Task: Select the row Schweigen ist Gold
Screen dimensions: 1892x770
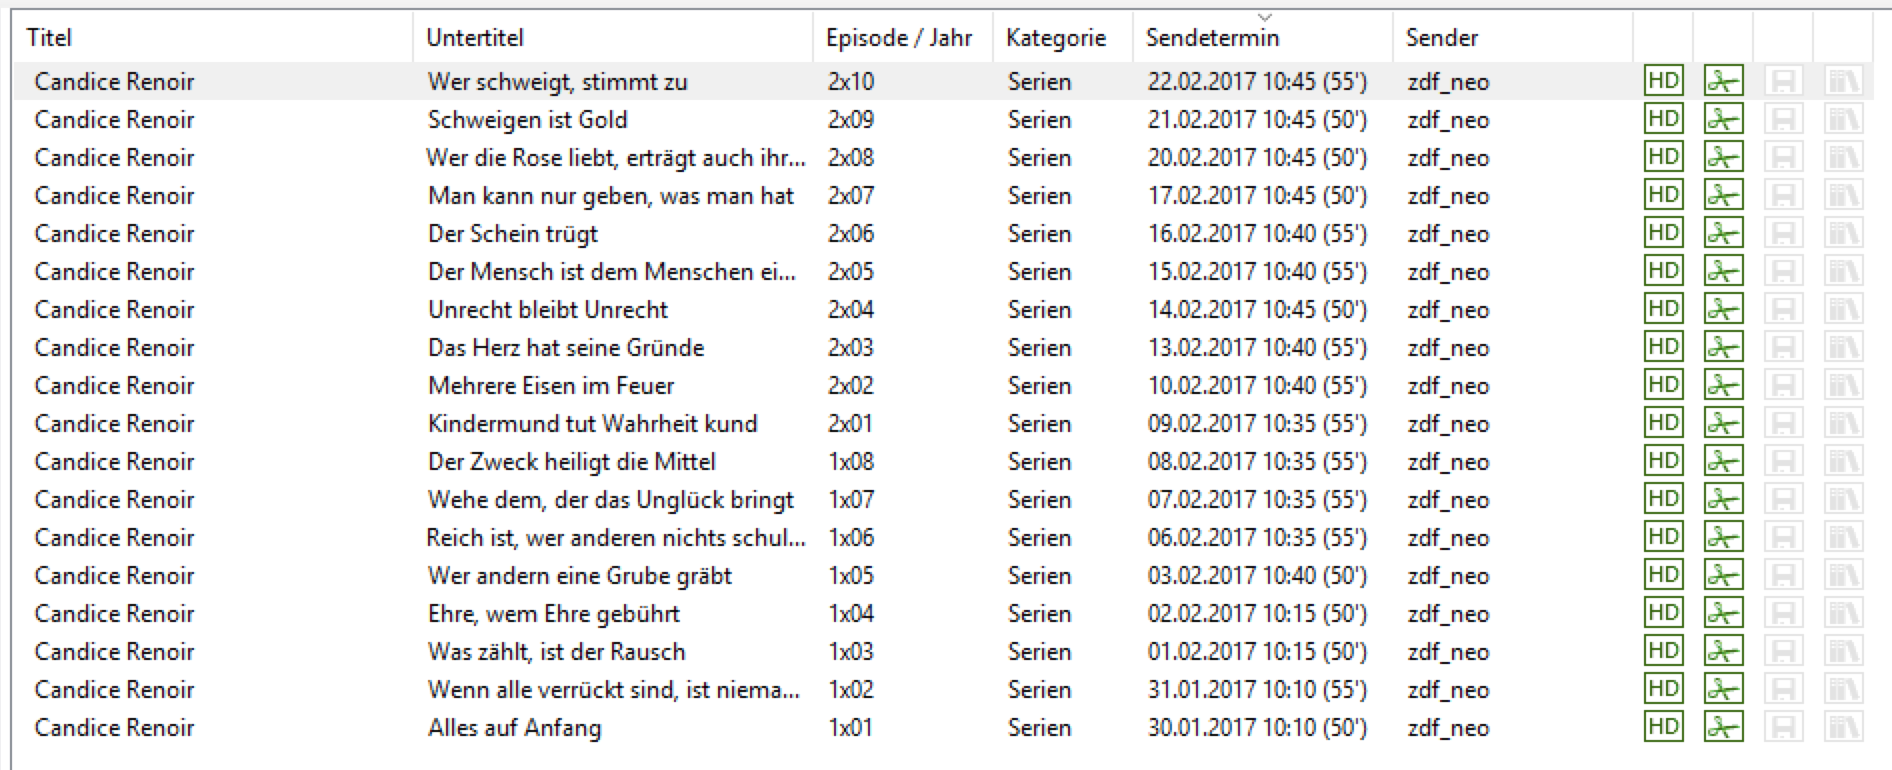Action: pyautogui.click(x=527, y=120)
